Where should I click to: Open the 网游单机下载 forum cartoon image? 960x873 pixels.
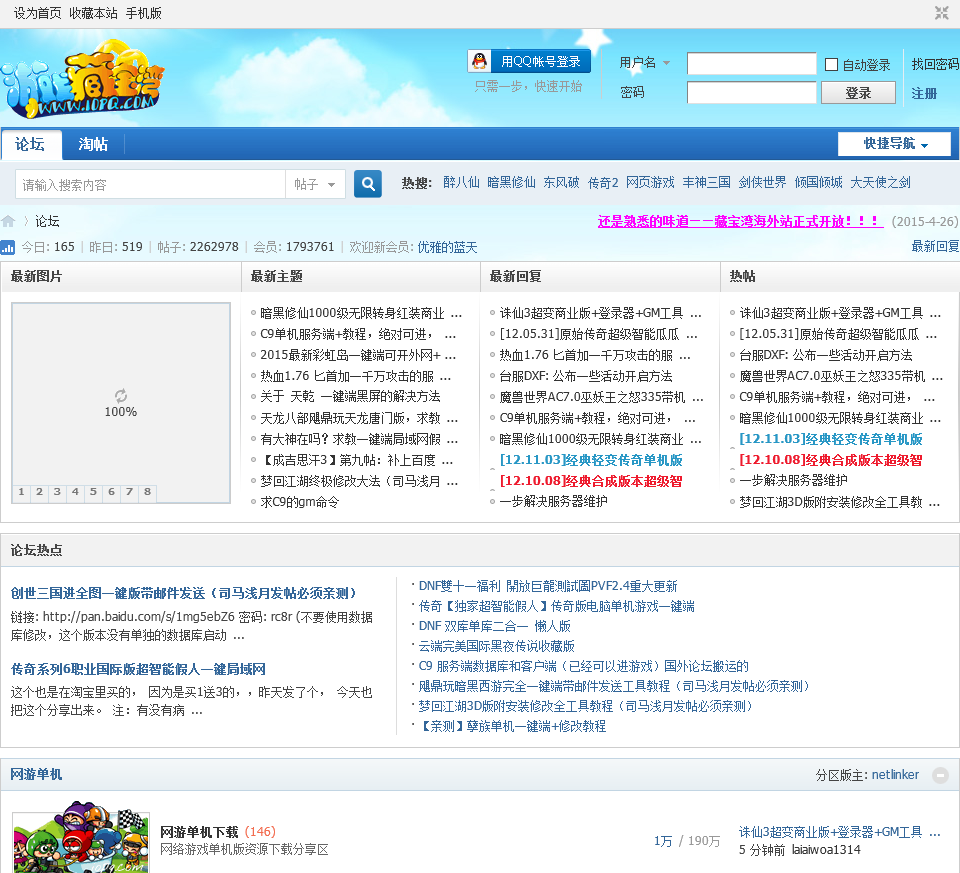point(81,836)
